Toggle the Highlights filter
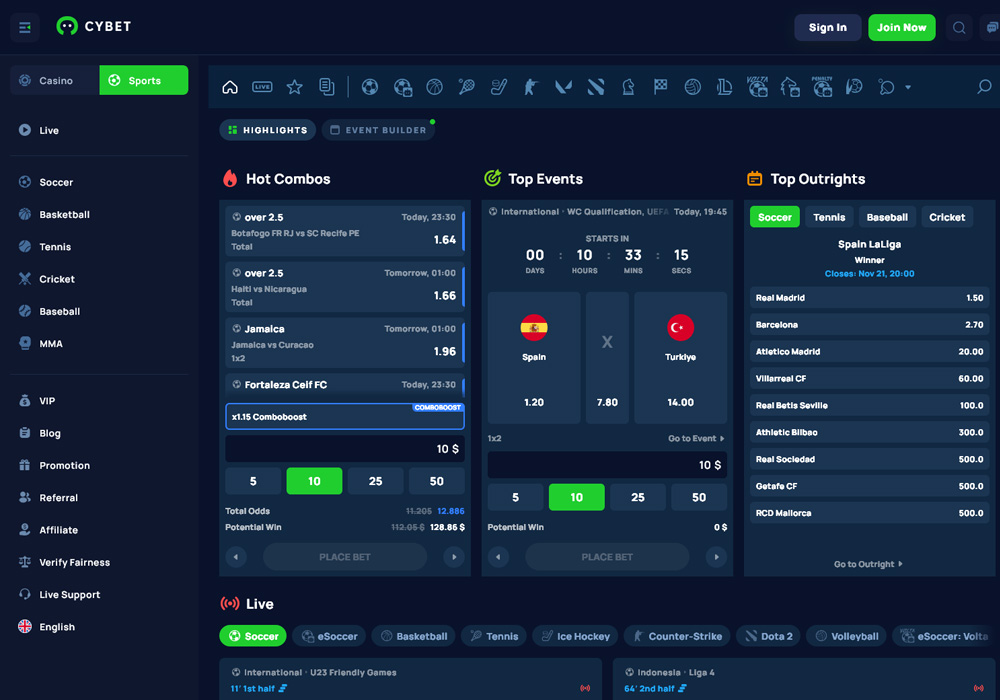This screenshot has width=1000, height=700. click(267, 130)
